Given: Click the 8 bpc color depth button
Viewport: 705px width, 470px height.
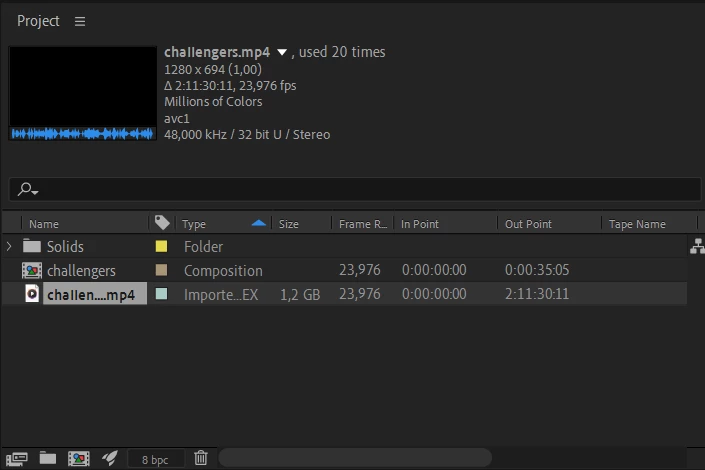Looking at the screenshot, I should (x=155, y=460).
